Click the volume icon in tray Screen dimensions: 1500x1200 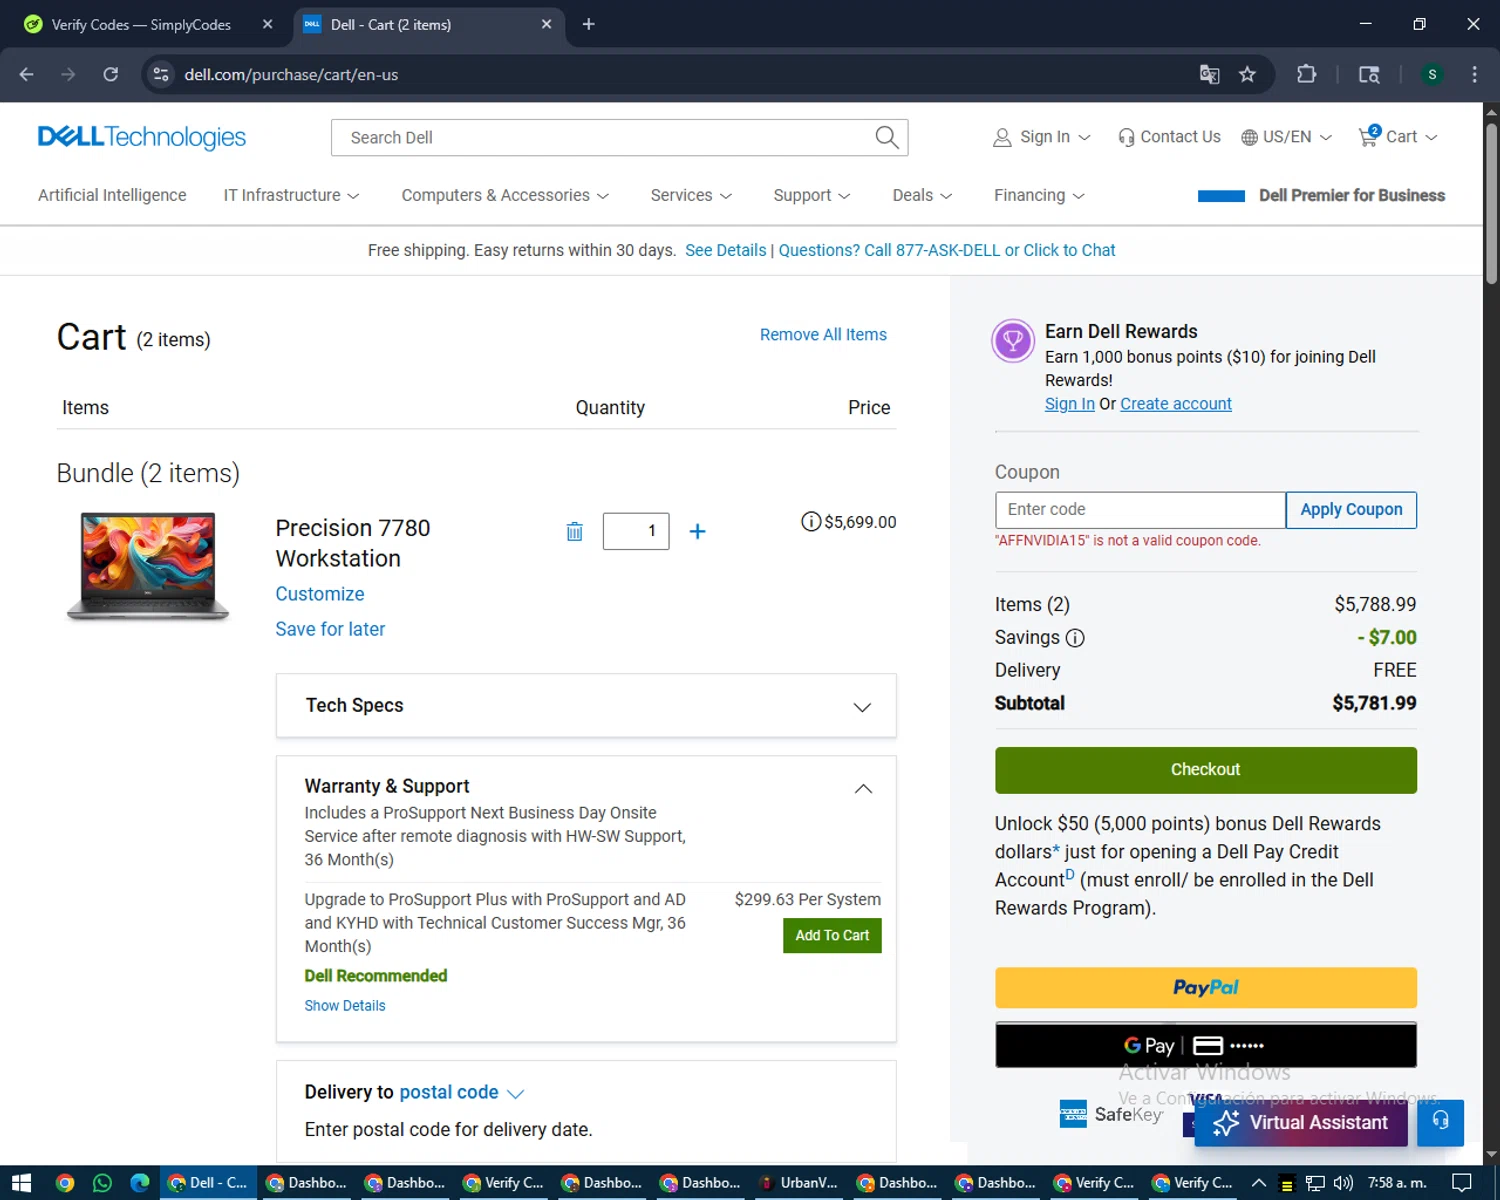(1343, 1183)
